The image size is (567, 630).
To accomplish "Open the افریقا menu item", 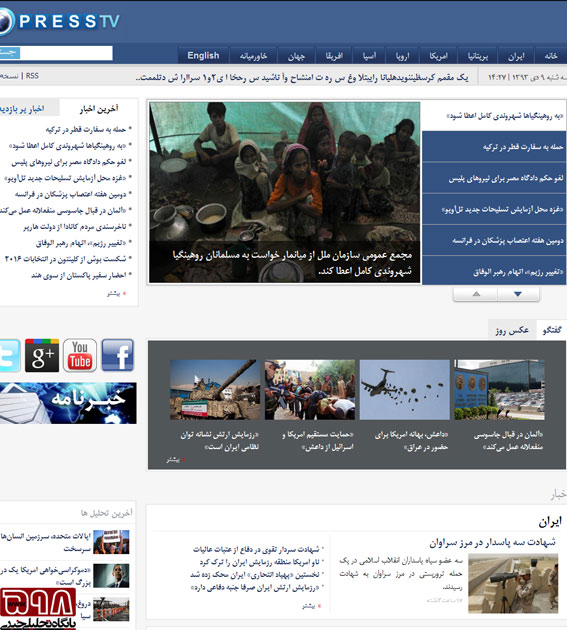I will pos(334,56).
